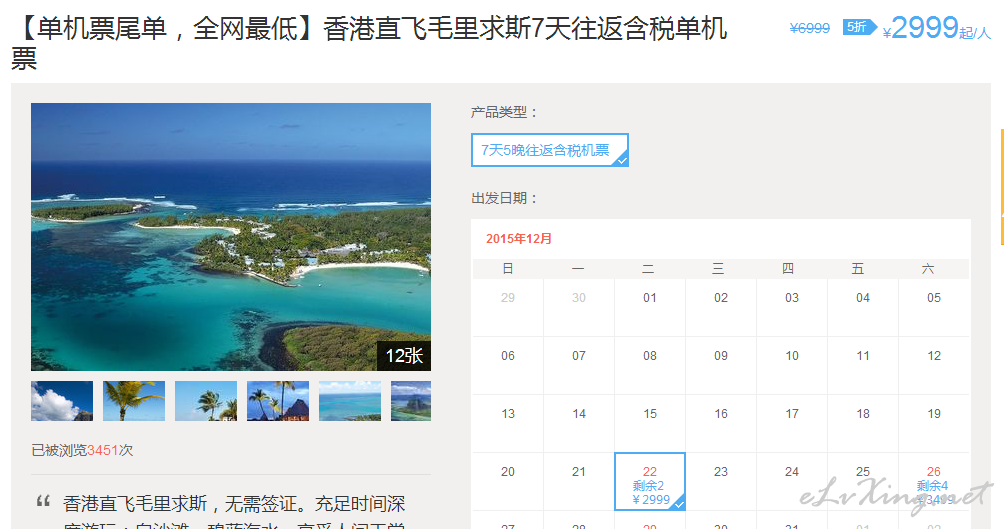Image resolution: width=1004 pixels, height=529 pixels.
Task: Click calendar date 08
Action: [650, 355]
